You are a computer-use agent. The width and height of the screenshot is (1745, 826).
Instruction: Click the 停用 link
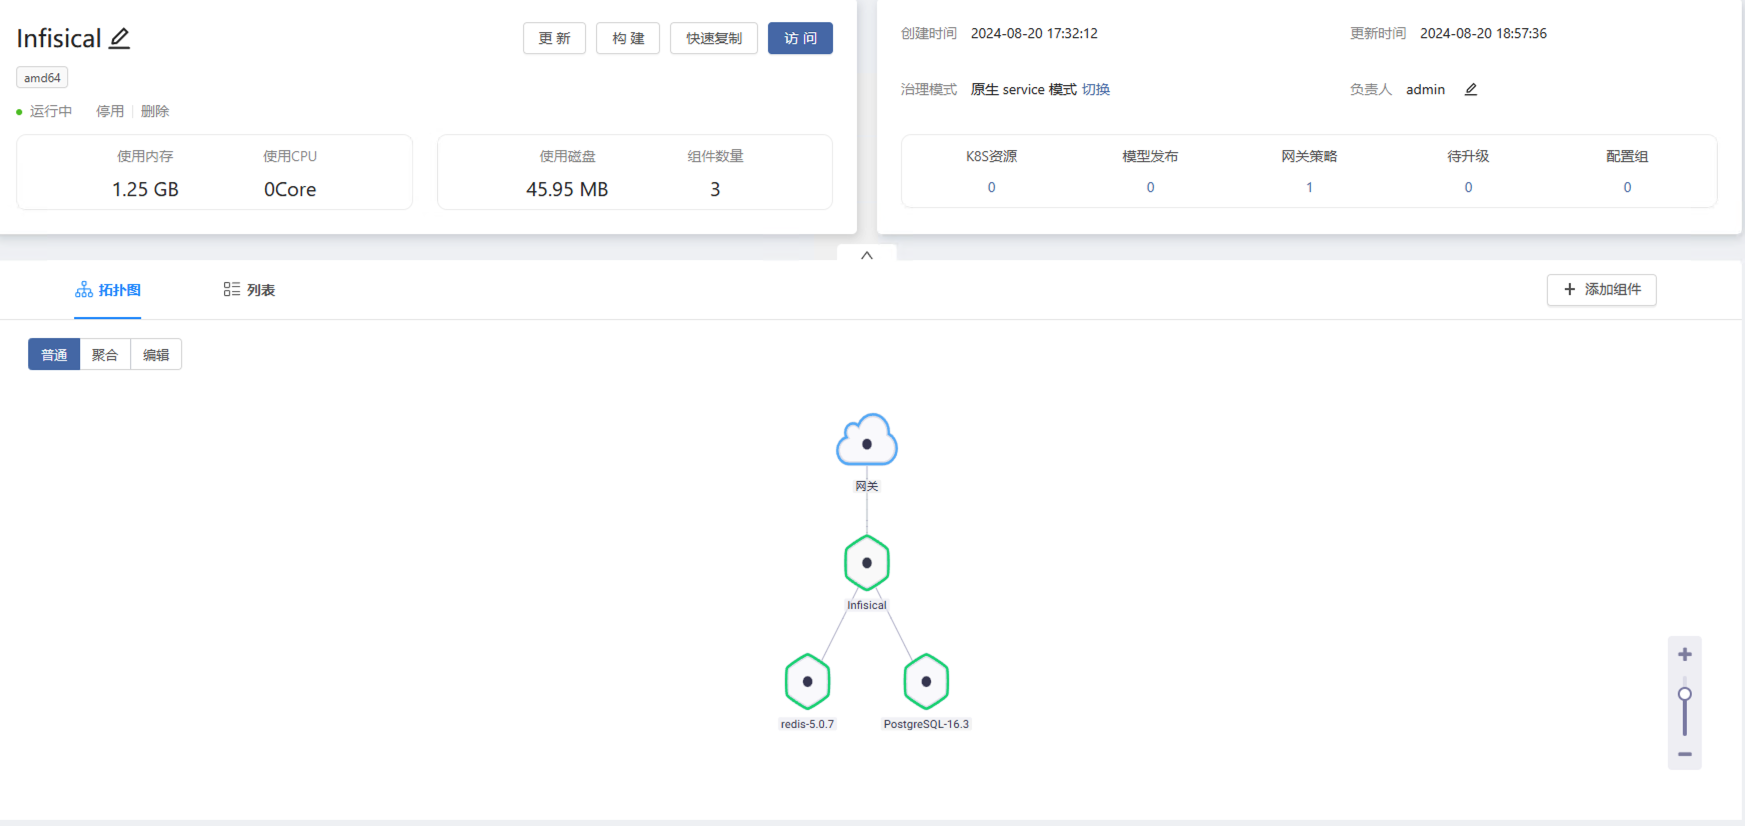(110, 111)
